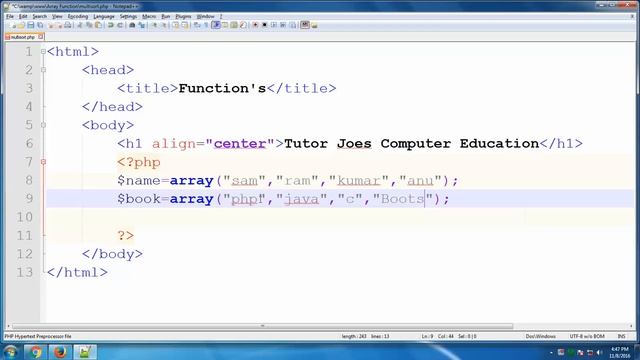Click the UTF-8 w/o BOM encoding status entry
The image size is (640, 360).
(587, 336)
